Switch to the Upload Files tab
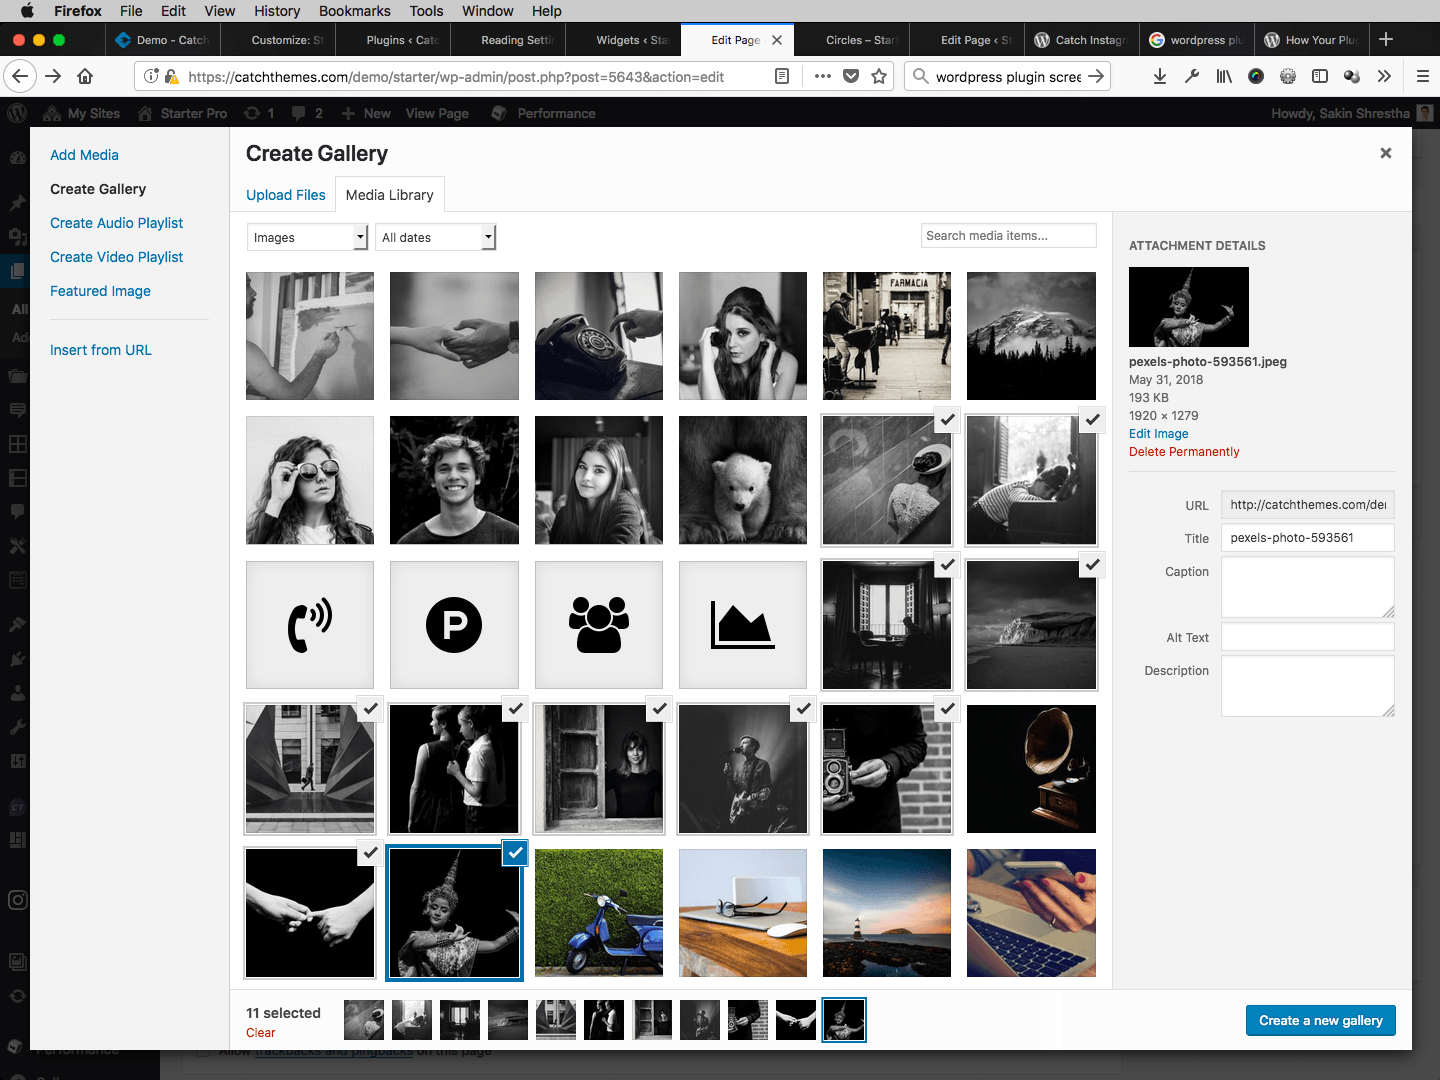The width and height of the screenshot is (1440, 1080). (x=286, y=195)
